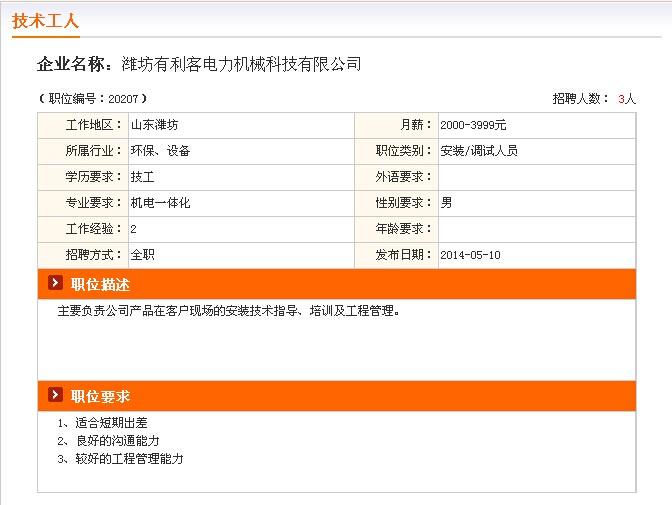Click the 外语要求 label cell
This screenshot has width=672, height=505.
396,177
